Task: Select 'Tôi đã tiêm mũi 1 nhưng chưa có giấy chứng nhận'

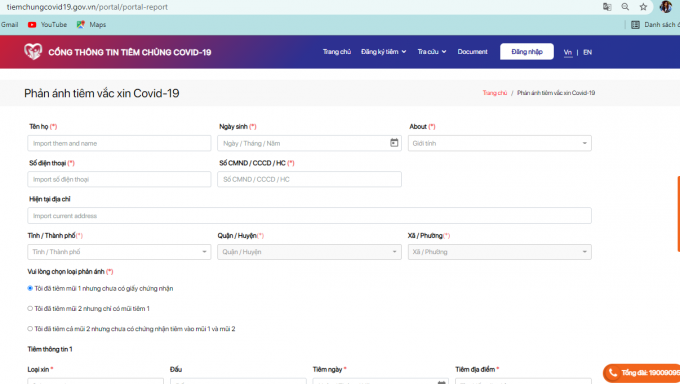Action: pos(30,288)
